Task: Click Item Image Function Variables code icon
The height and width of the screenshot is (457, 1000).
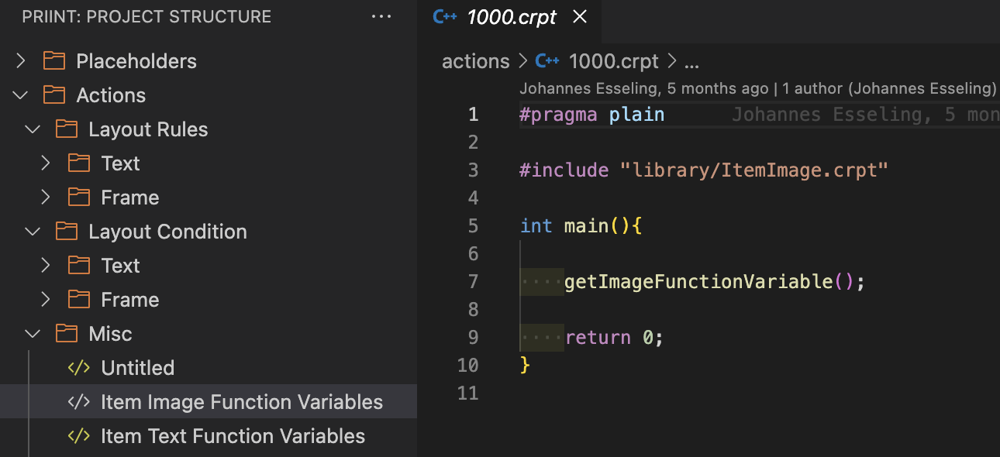Action: click(78, 402)
